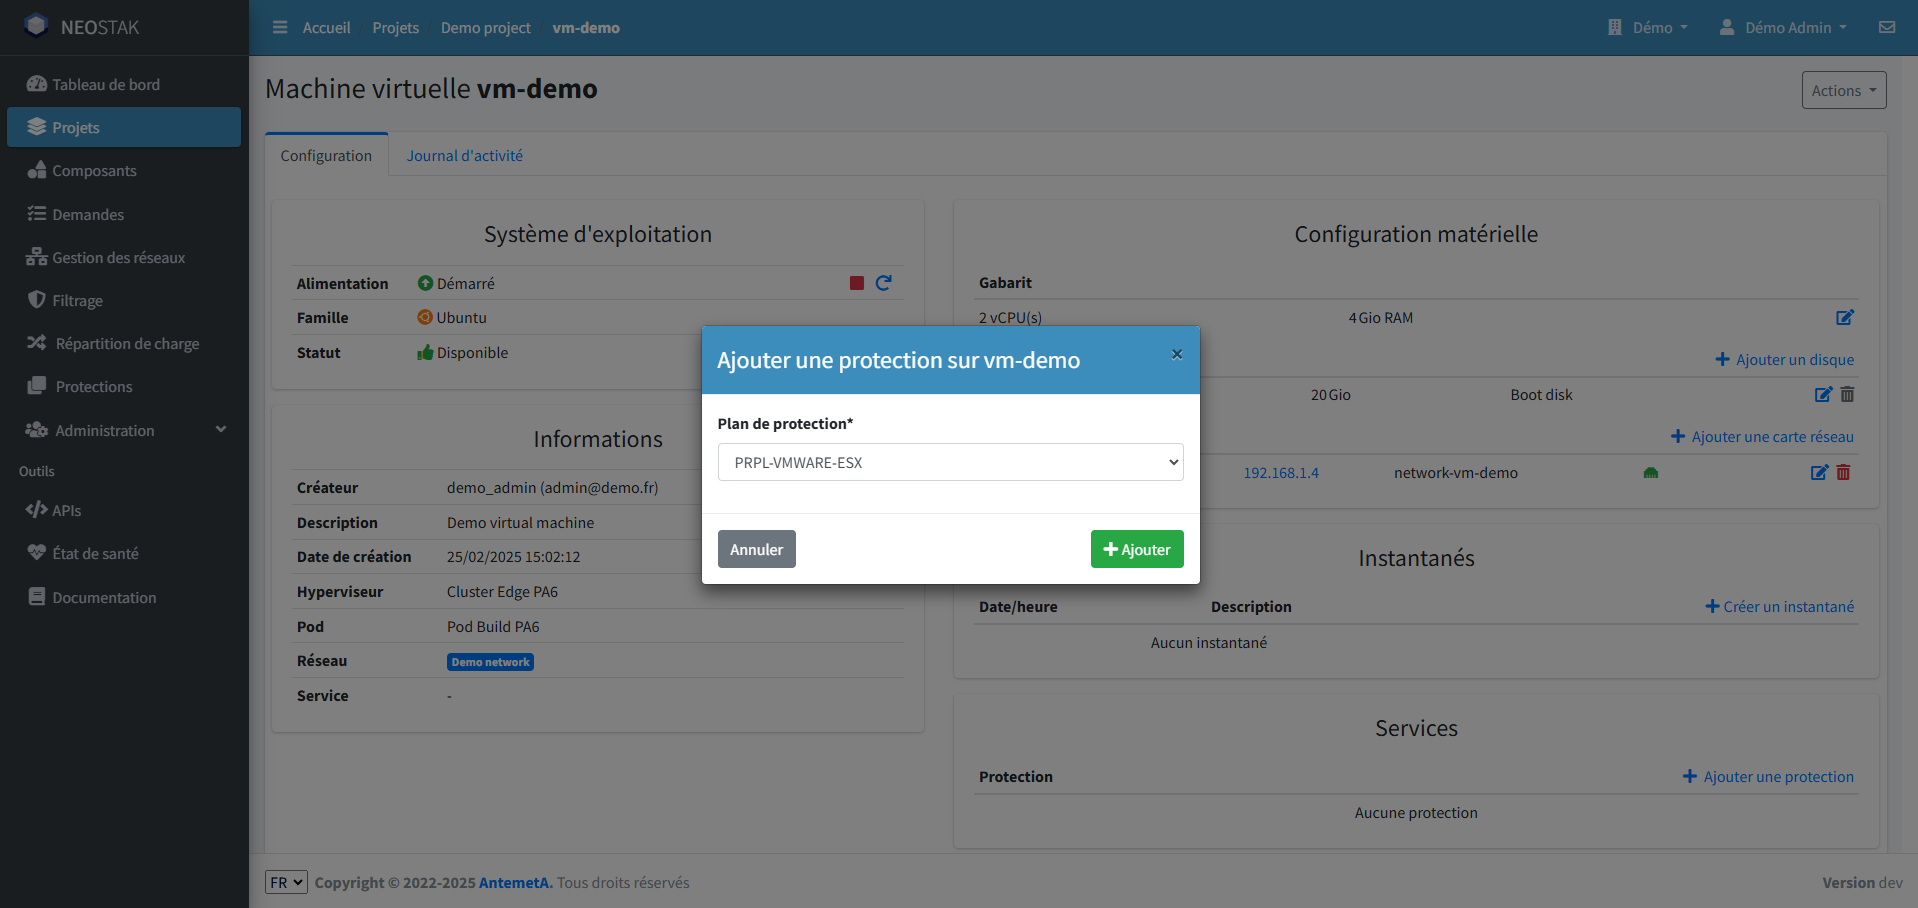The image size is (1918, 908).
Task: Refresh the power state with the reload icon
Action: pyautogui.click(x=884, y=283)
